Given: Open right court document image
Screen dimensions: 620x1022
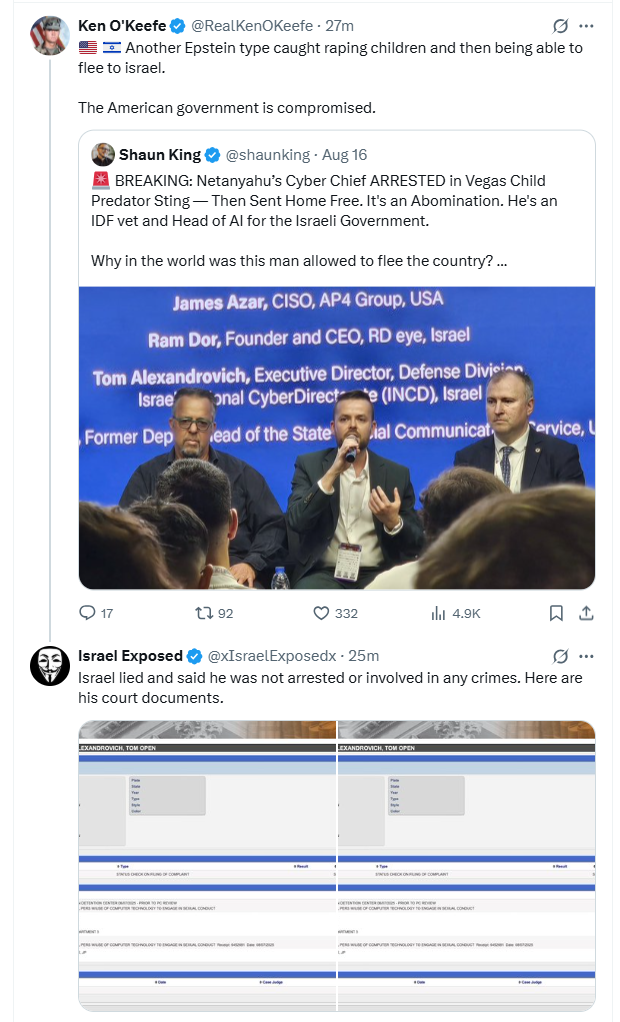Looking at the screenshot, I should pyautogui.click(x=467, y=866).
